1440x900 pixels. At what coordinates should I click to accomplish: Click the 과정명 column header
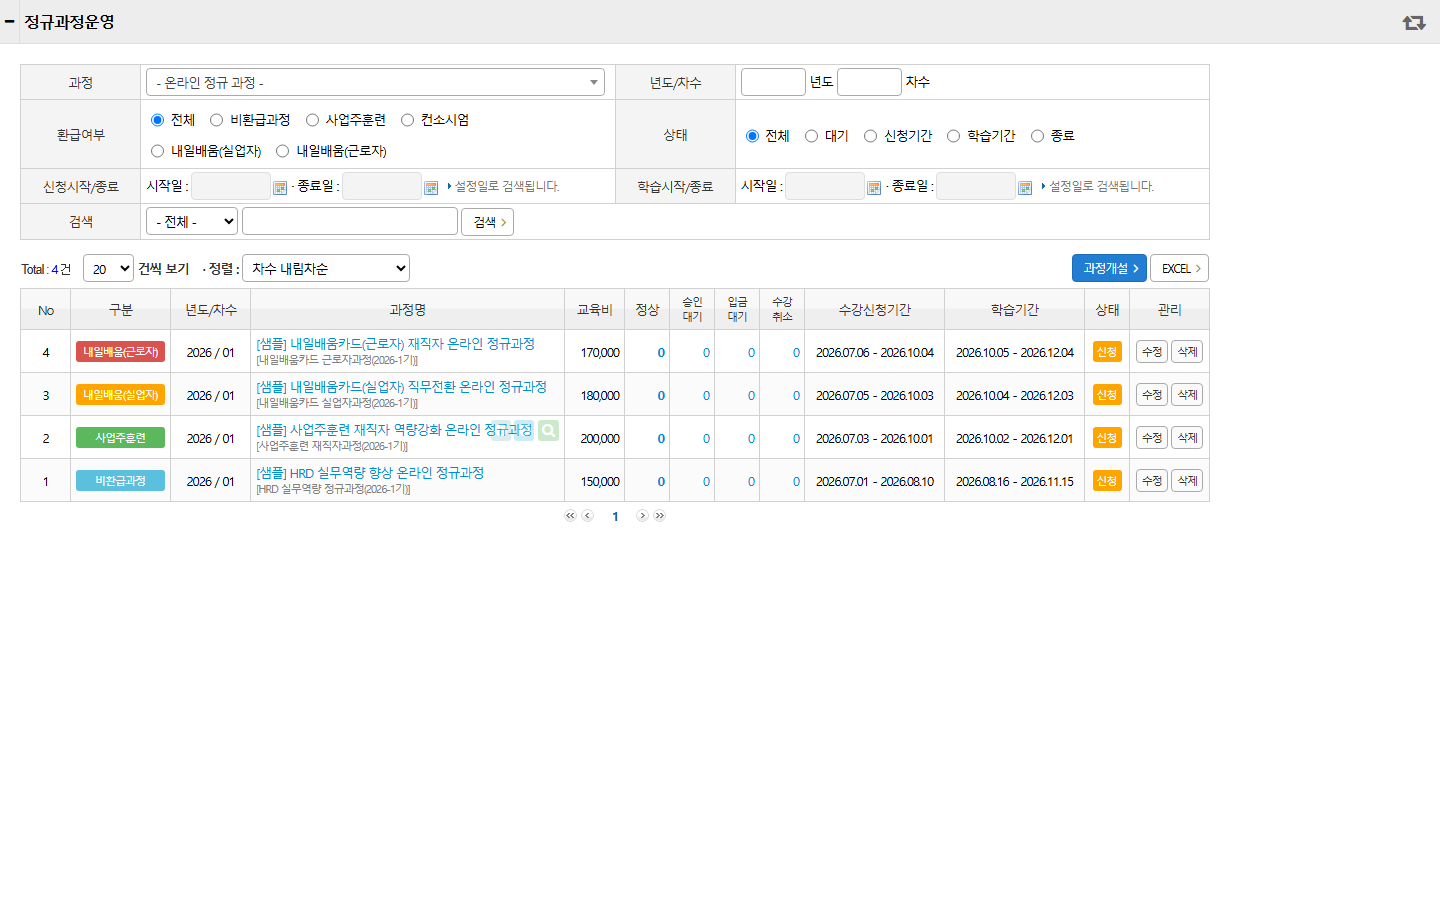(407, 310)
